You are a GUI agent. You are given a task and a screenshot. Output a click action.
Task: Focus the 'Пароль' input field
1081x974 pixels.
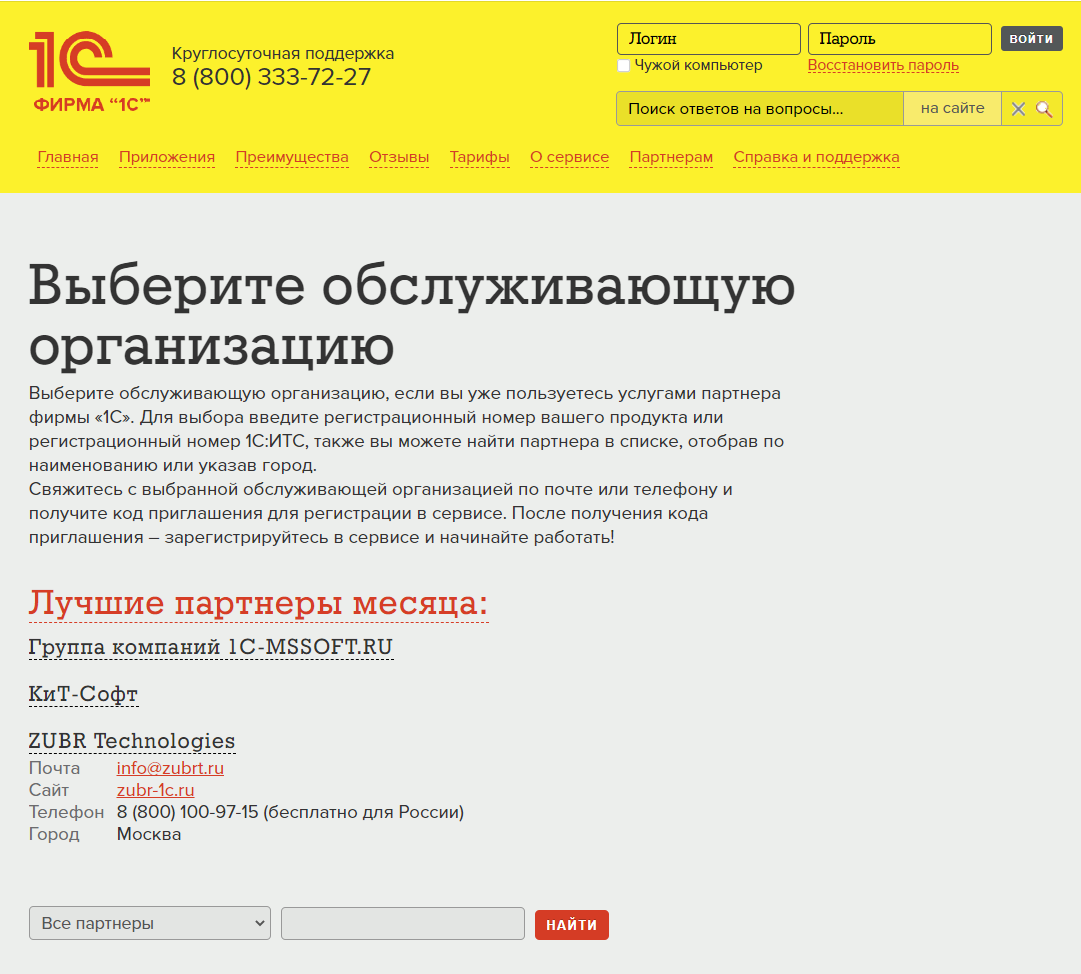coord(900,39)
